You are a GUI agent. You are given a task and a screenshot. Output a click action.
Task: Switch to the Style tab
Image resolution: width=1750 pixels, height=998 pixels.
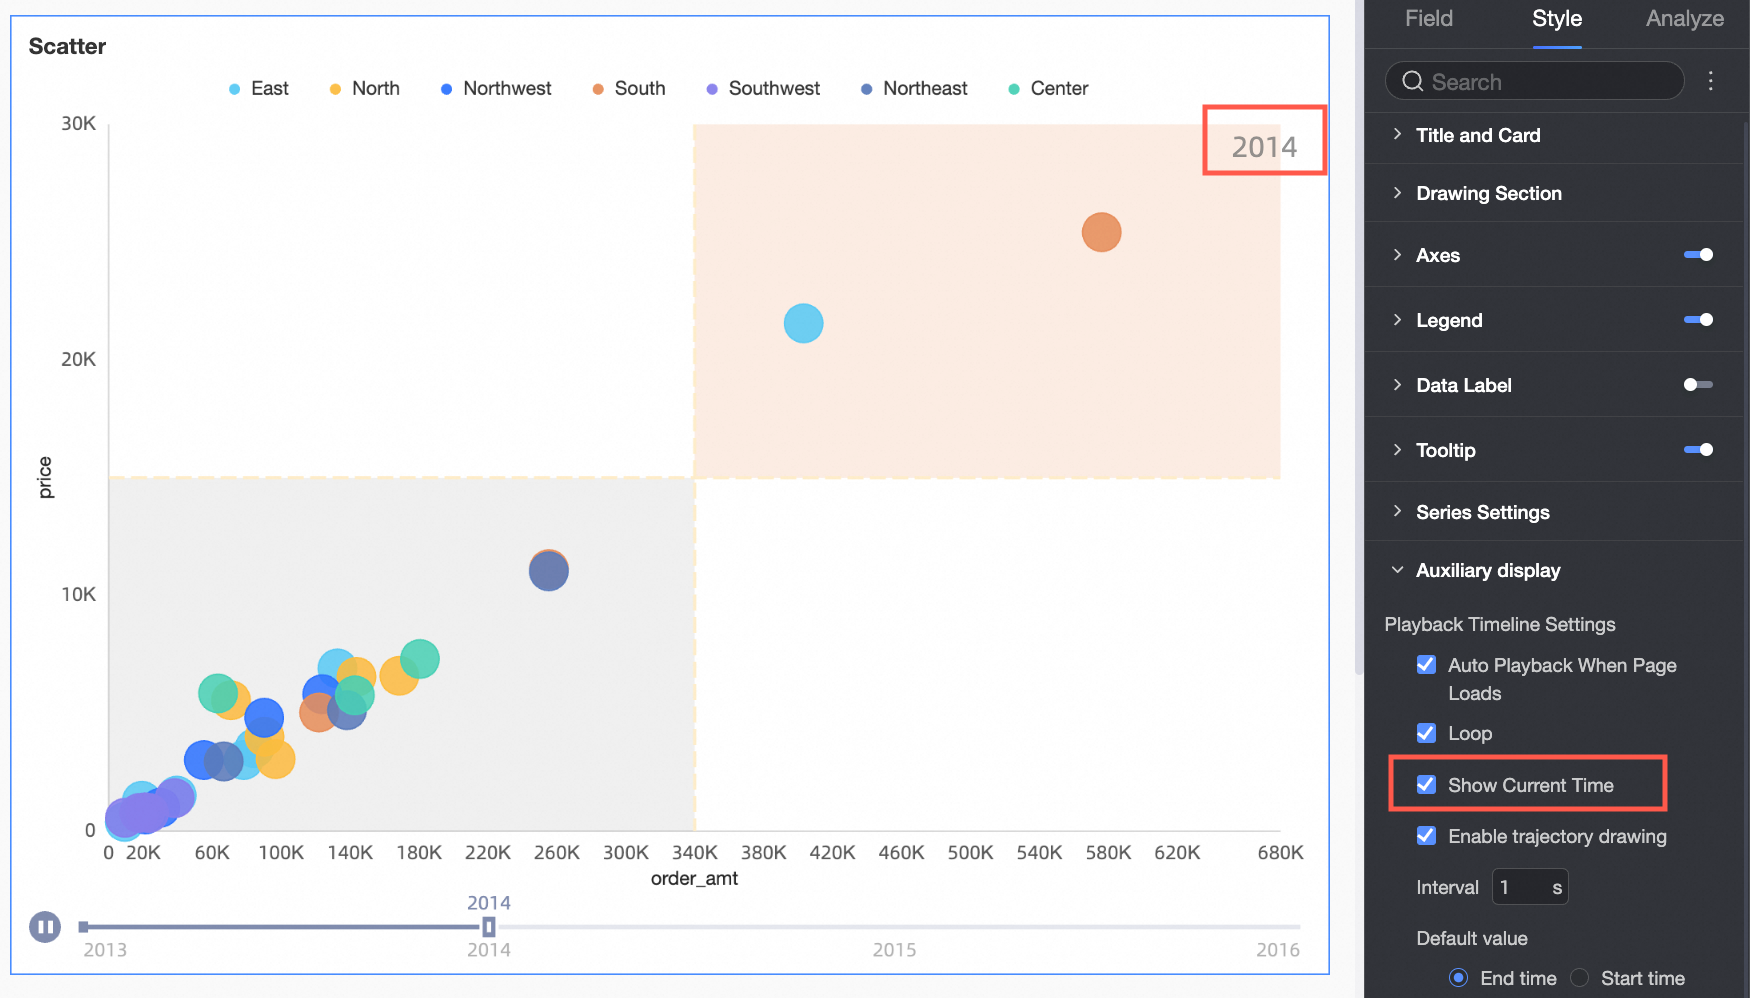[x=1557, y=18]
